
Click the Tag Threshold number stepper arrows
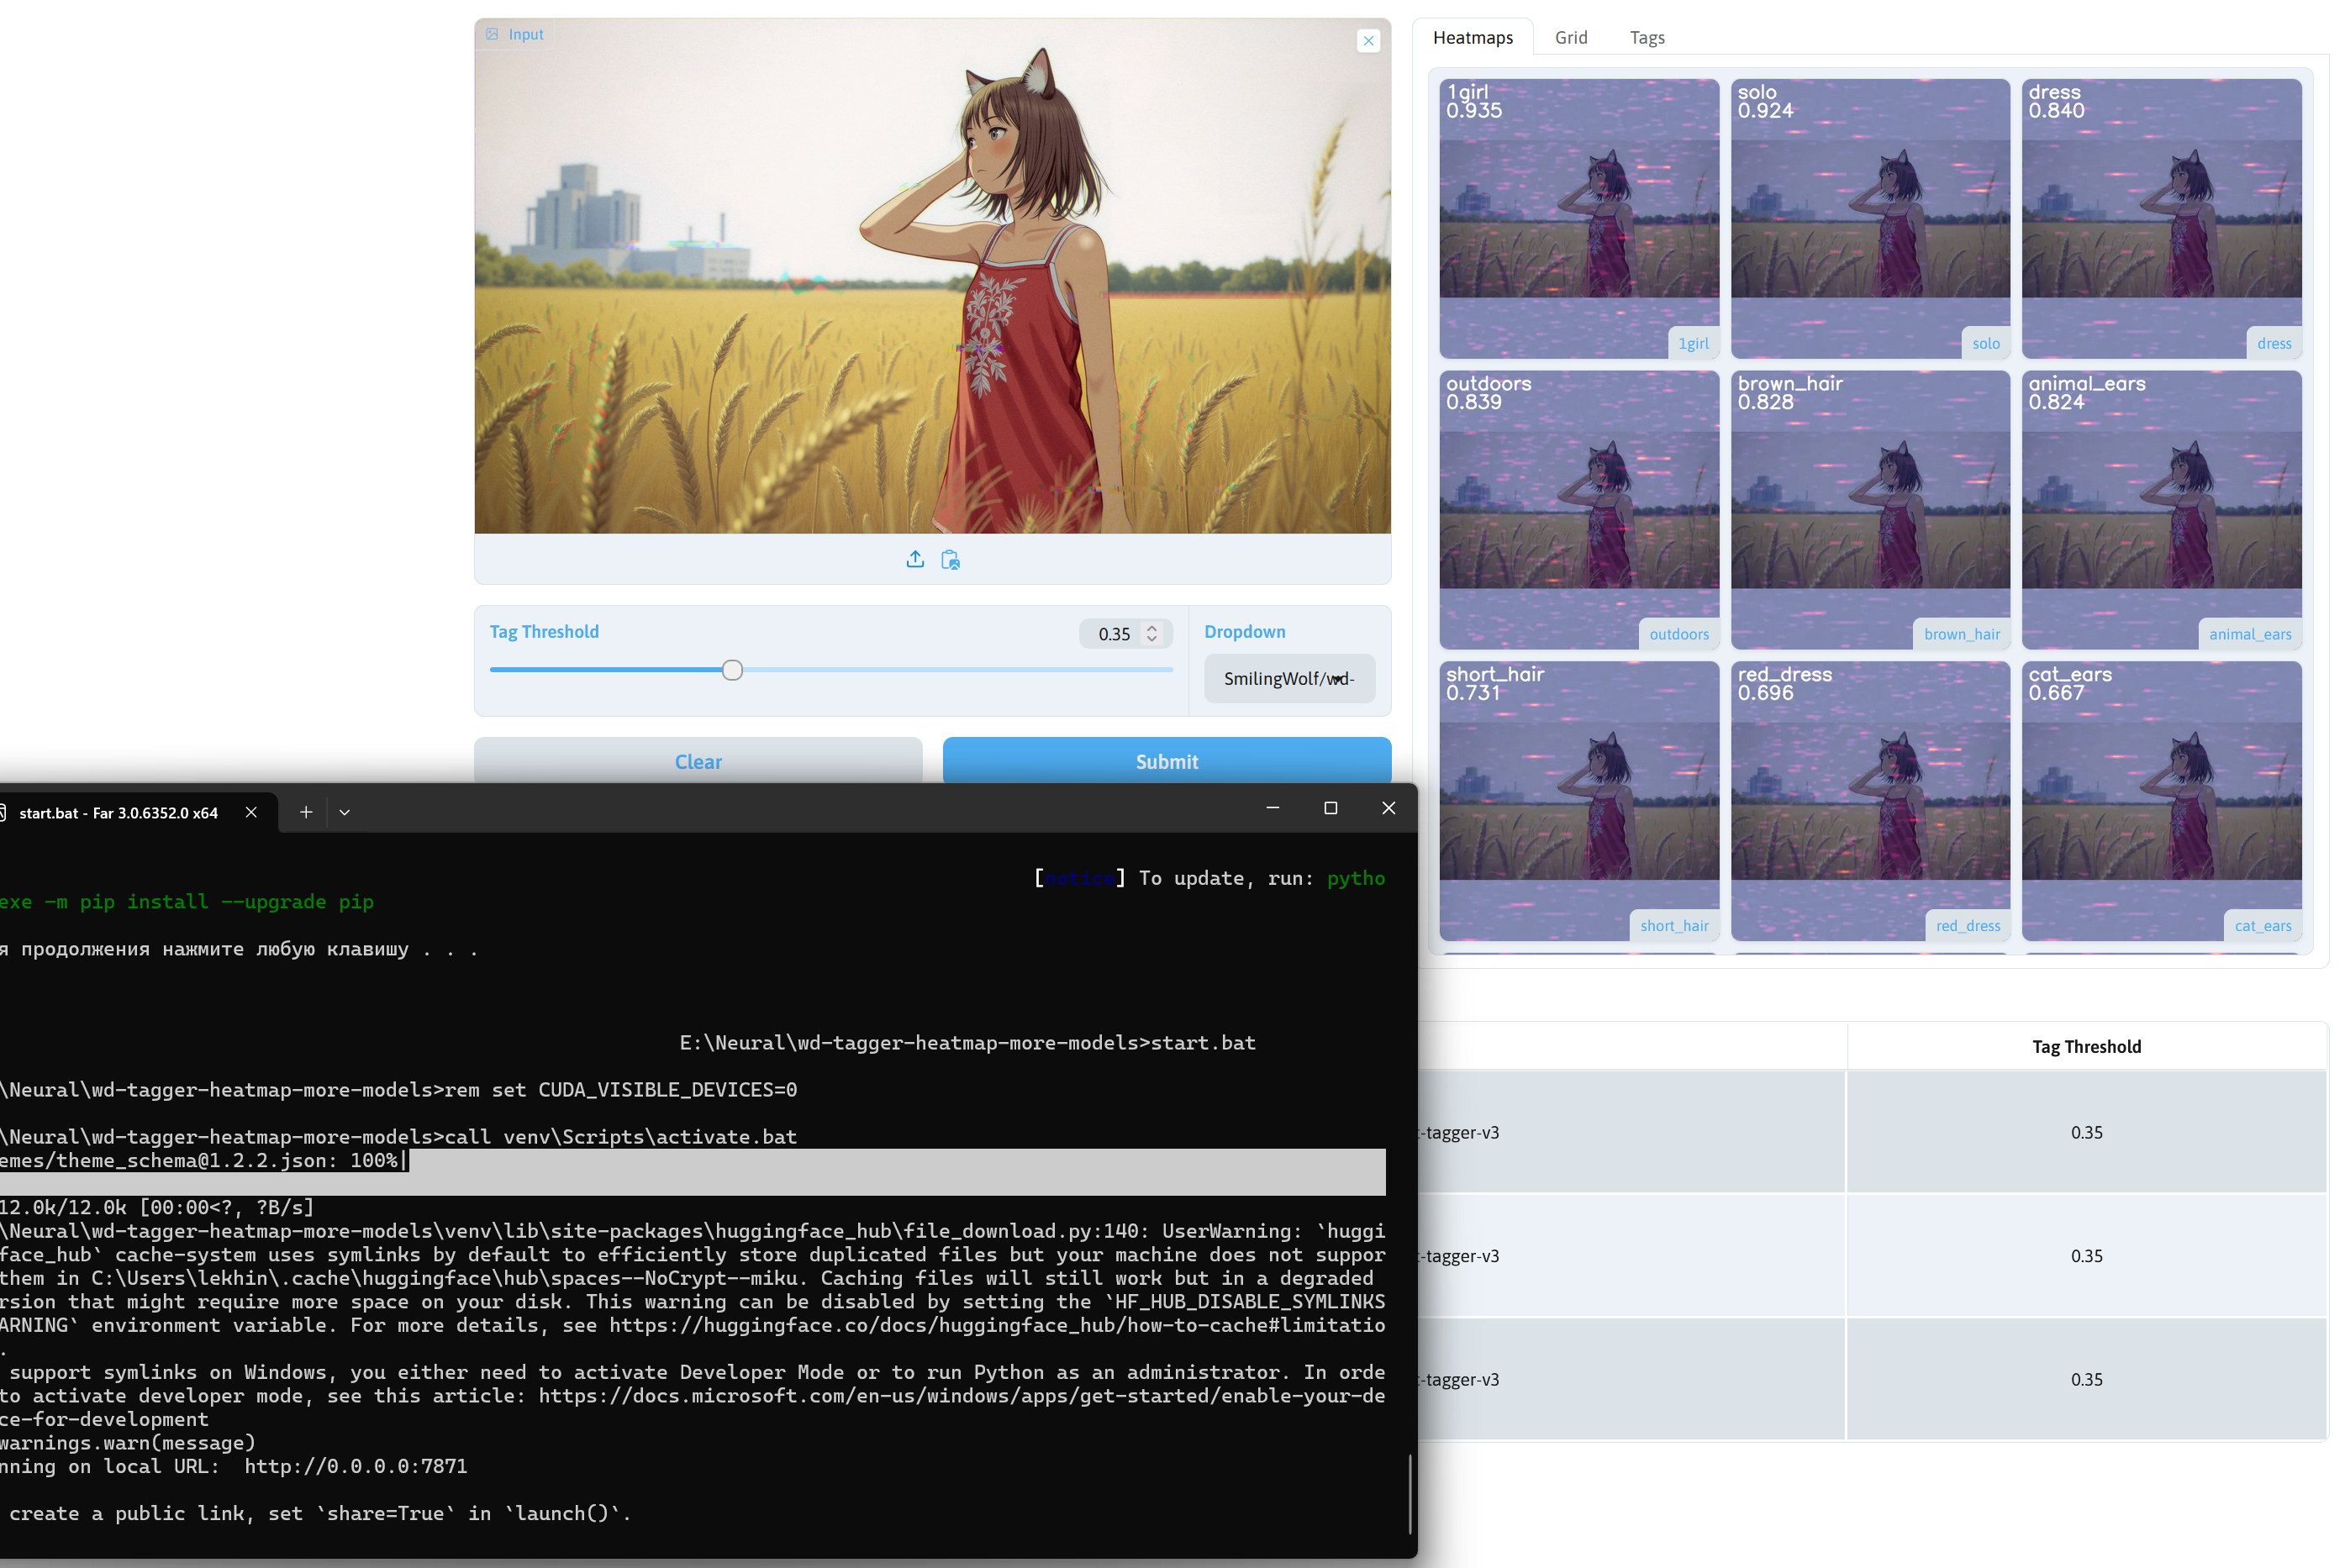coord(1152,634)
